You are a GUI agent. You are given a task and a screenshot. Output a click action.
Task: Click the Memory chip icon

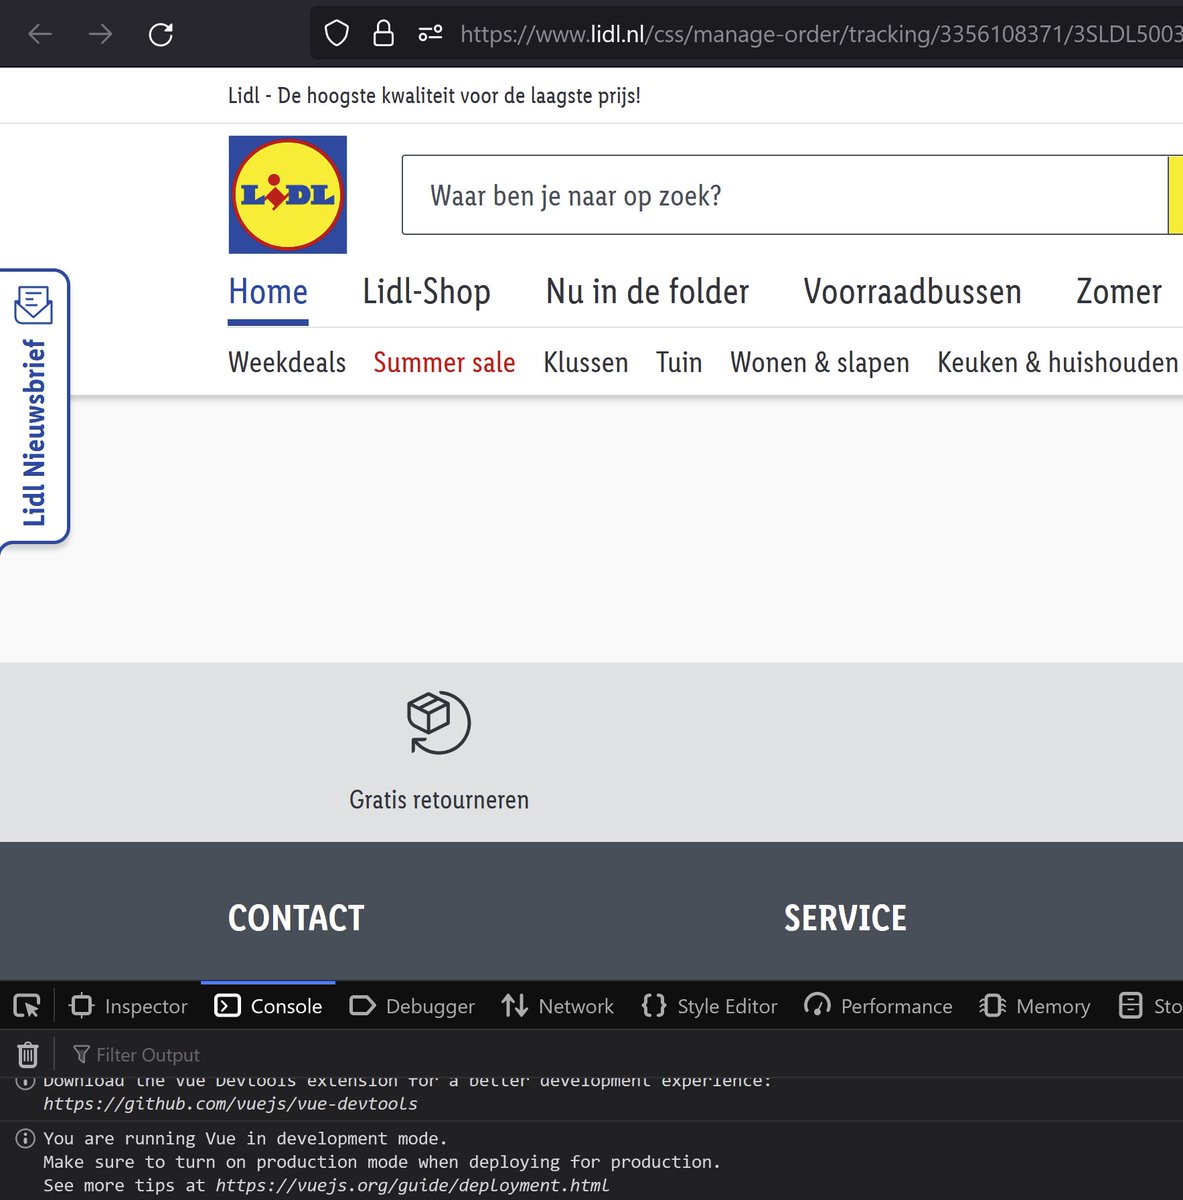(992, 1006)
